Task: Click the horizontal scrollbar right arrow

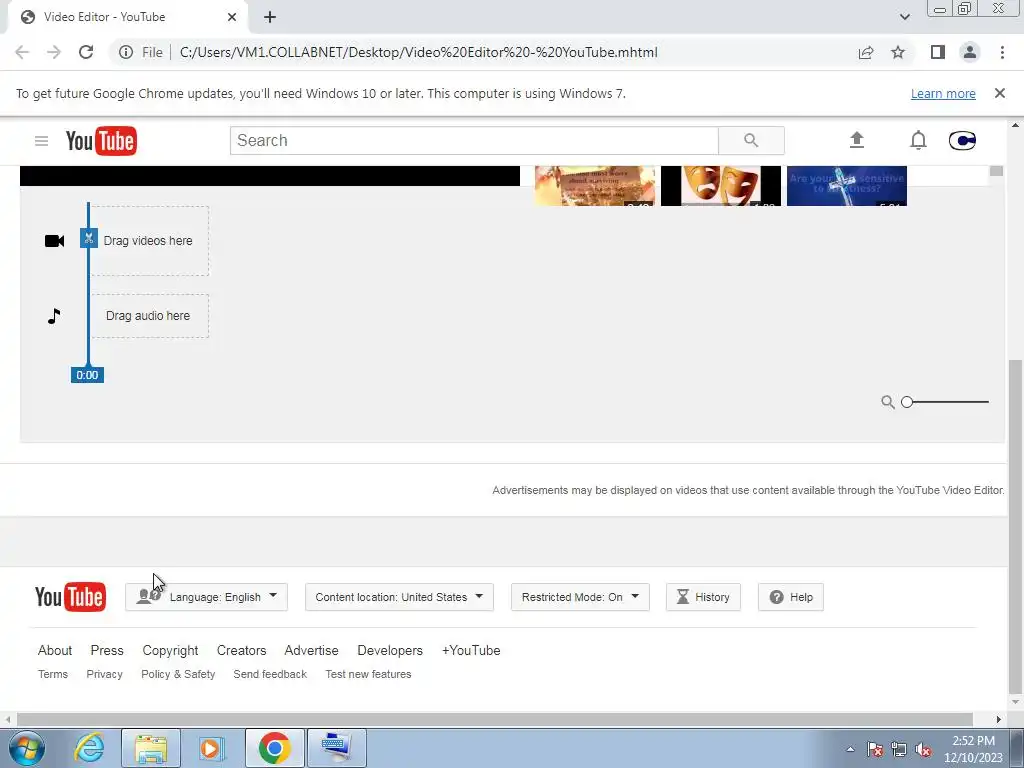Action: [x=998, y=719]
